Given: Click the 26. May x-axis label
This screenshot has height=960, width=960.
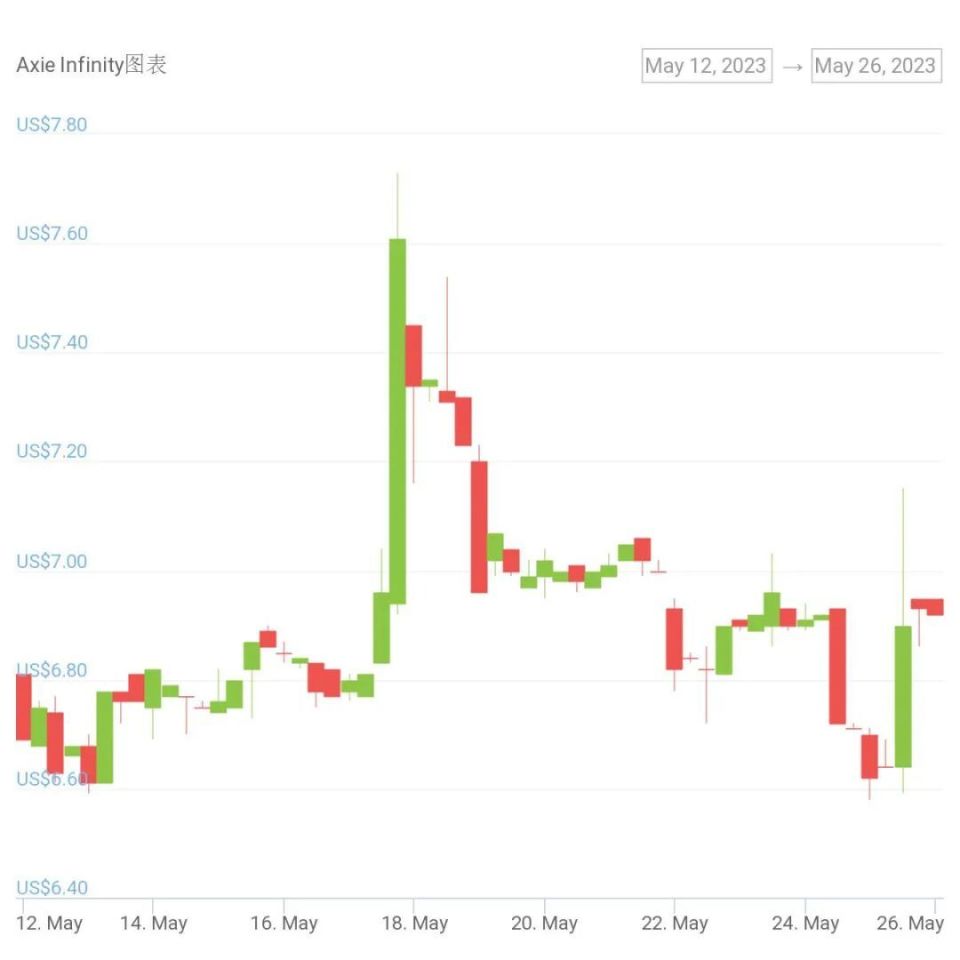Looking at the screenshot, I should click(x=910, y=923).
